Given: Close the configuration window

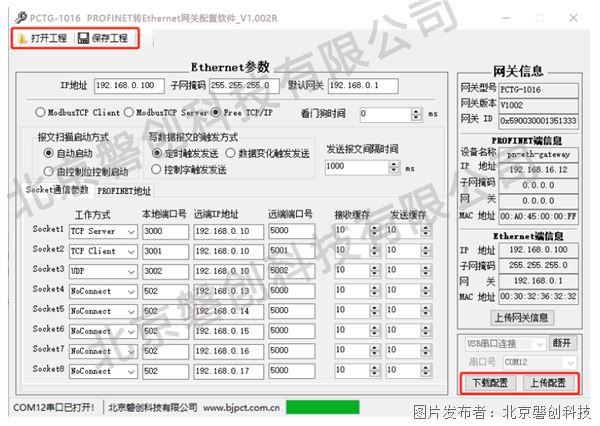Looking at the screenshot, I should (573, 18).
